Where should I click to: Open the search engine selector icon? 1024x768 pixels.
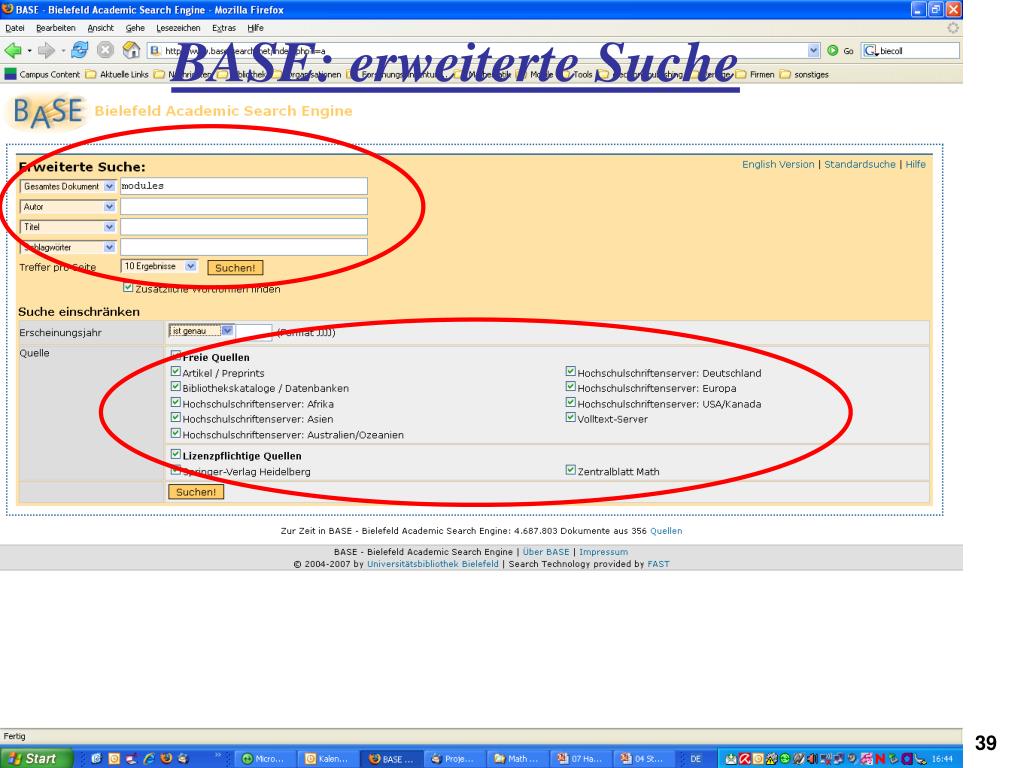click(871, 50)
